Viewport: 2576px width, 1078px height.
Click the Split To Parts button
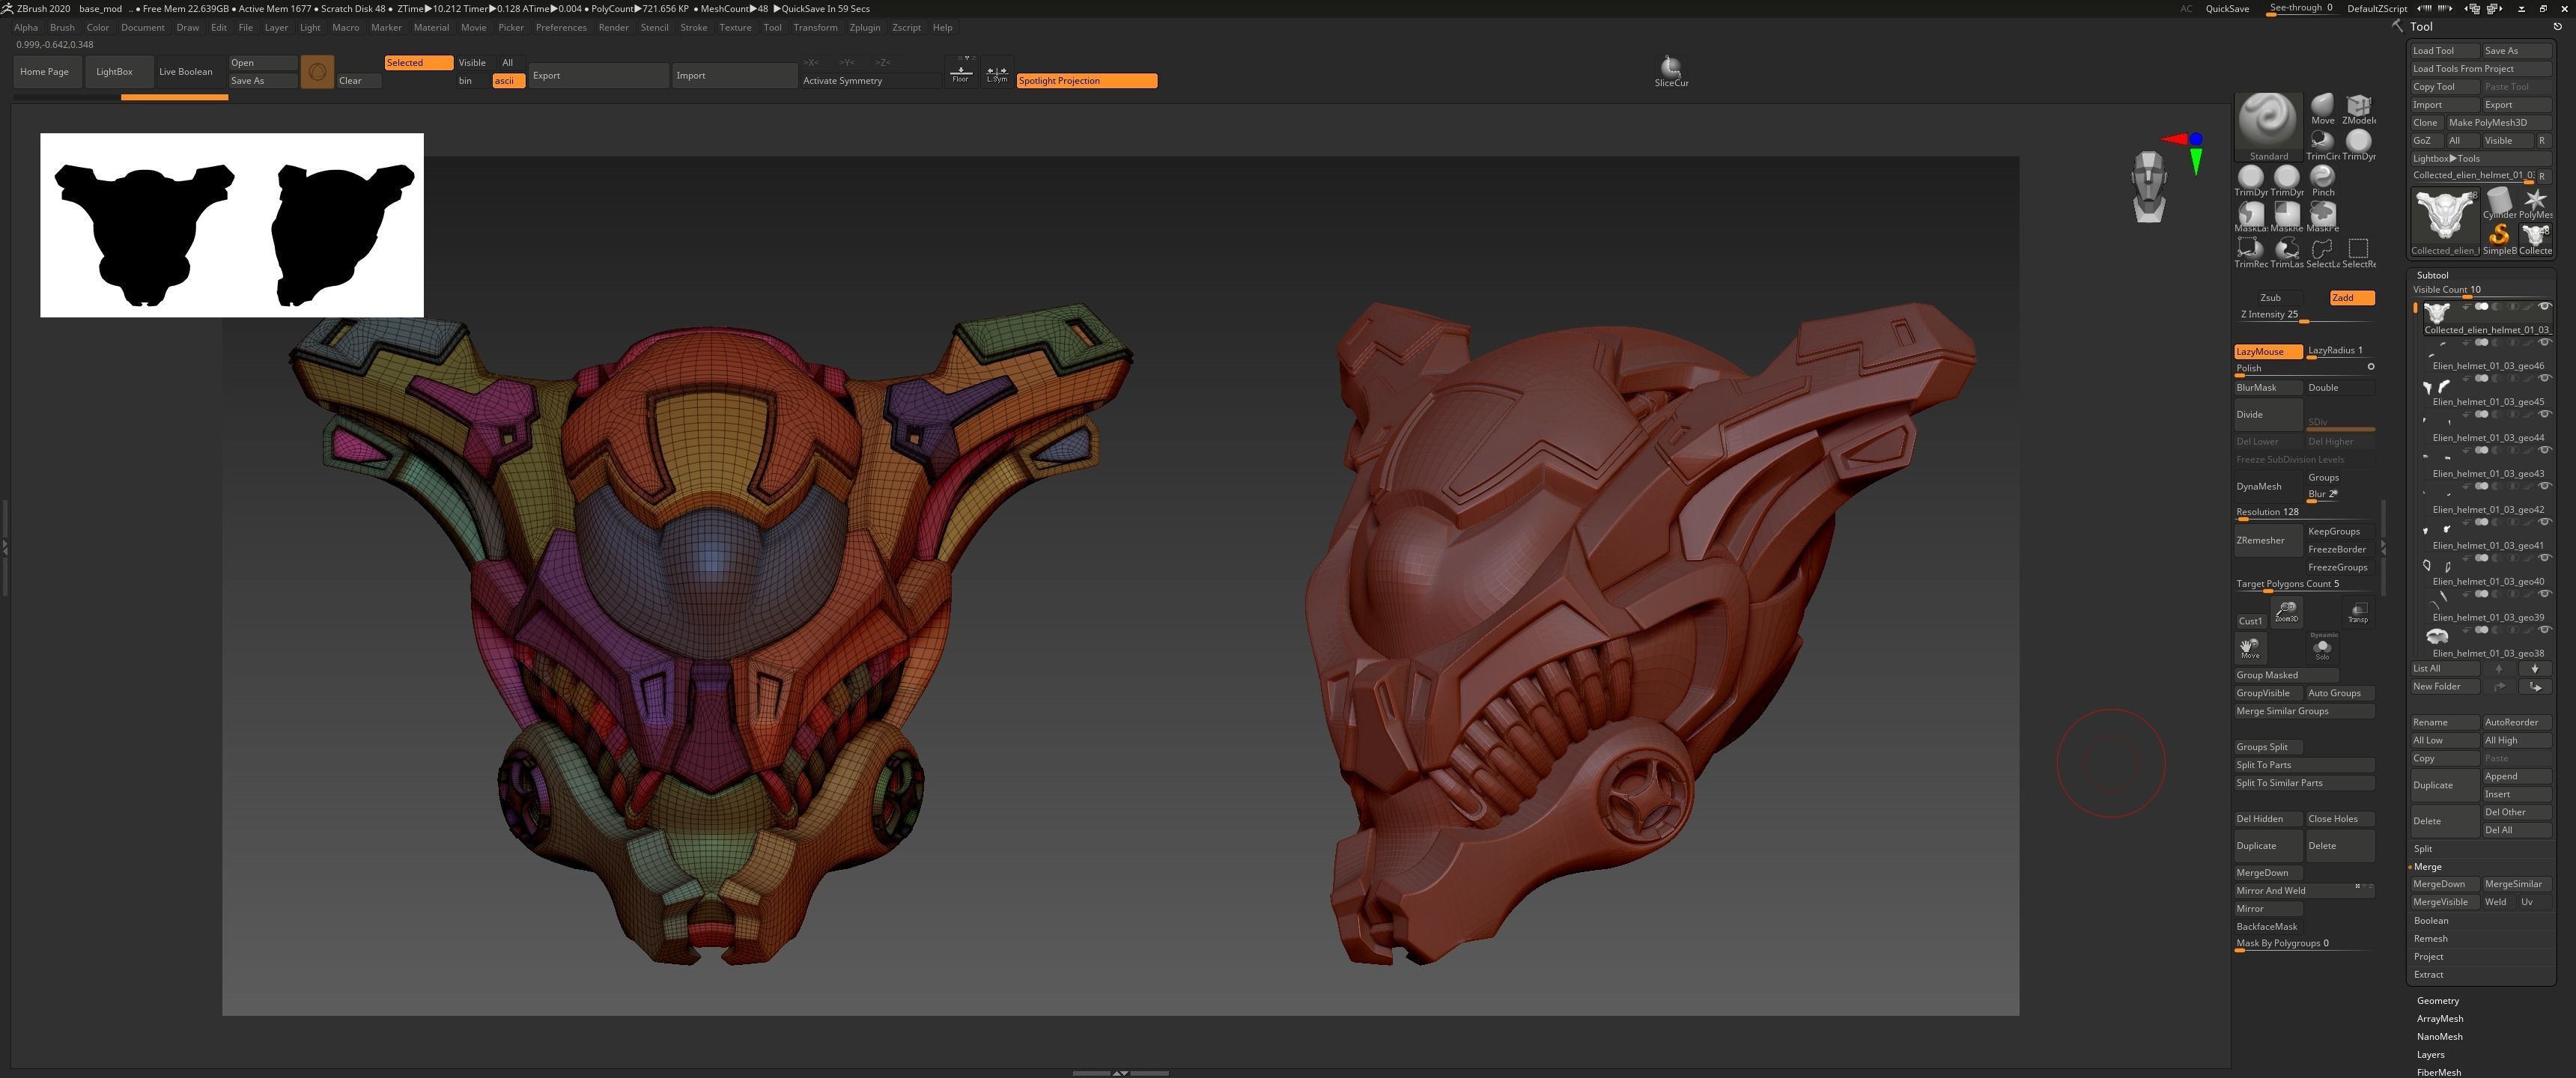pos(2264,765)
